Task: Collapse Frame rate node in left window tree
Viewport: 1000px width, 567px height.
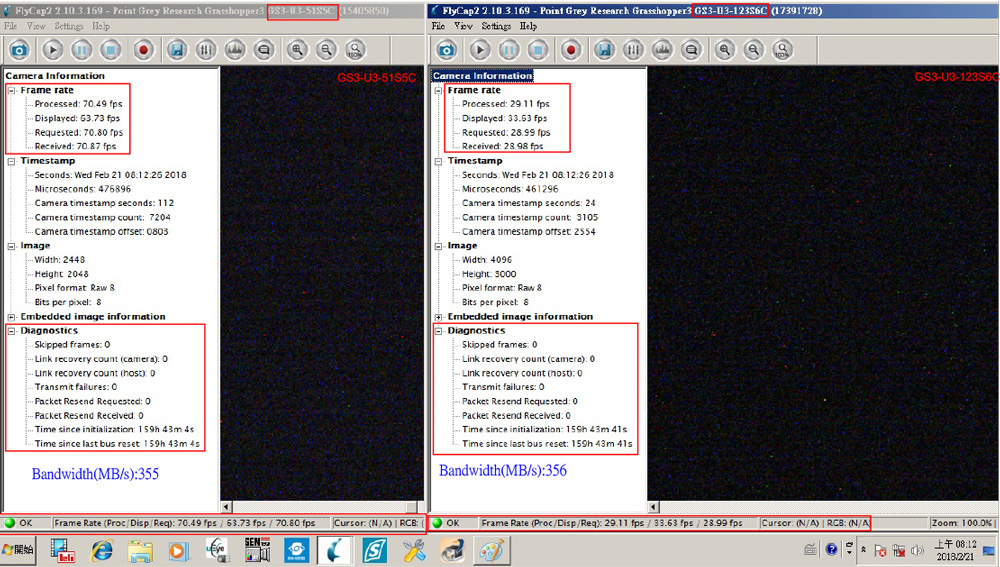Action: (11, 90)
